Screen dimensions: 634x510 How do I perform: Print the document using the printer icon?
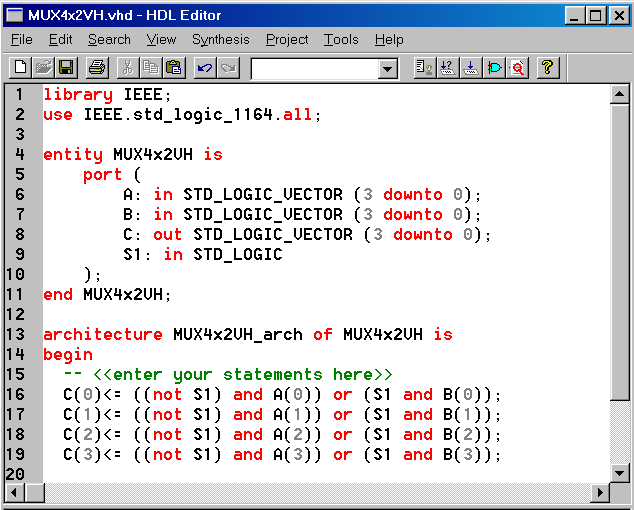(97, 68)
